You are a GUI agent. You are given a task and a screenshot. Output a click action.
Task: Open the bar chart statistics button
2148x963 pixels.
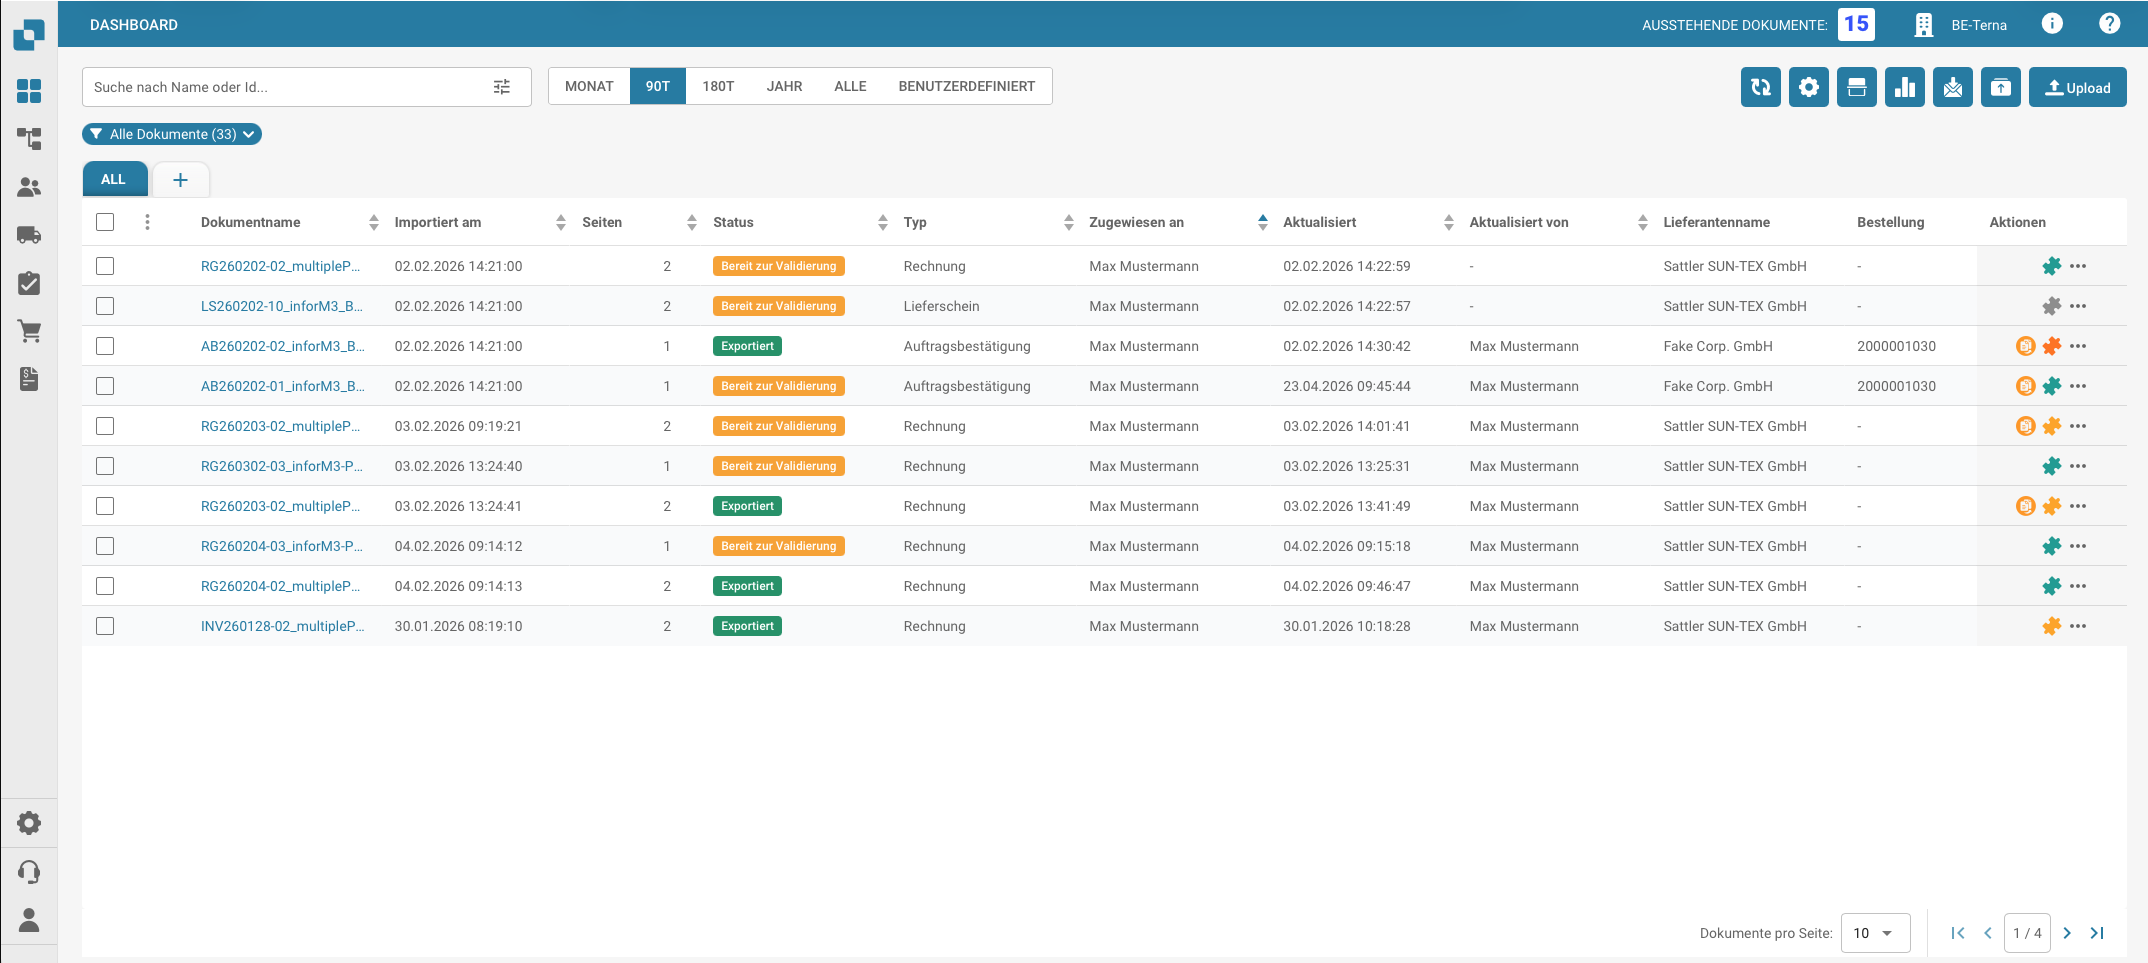(x=1905, y=87)
